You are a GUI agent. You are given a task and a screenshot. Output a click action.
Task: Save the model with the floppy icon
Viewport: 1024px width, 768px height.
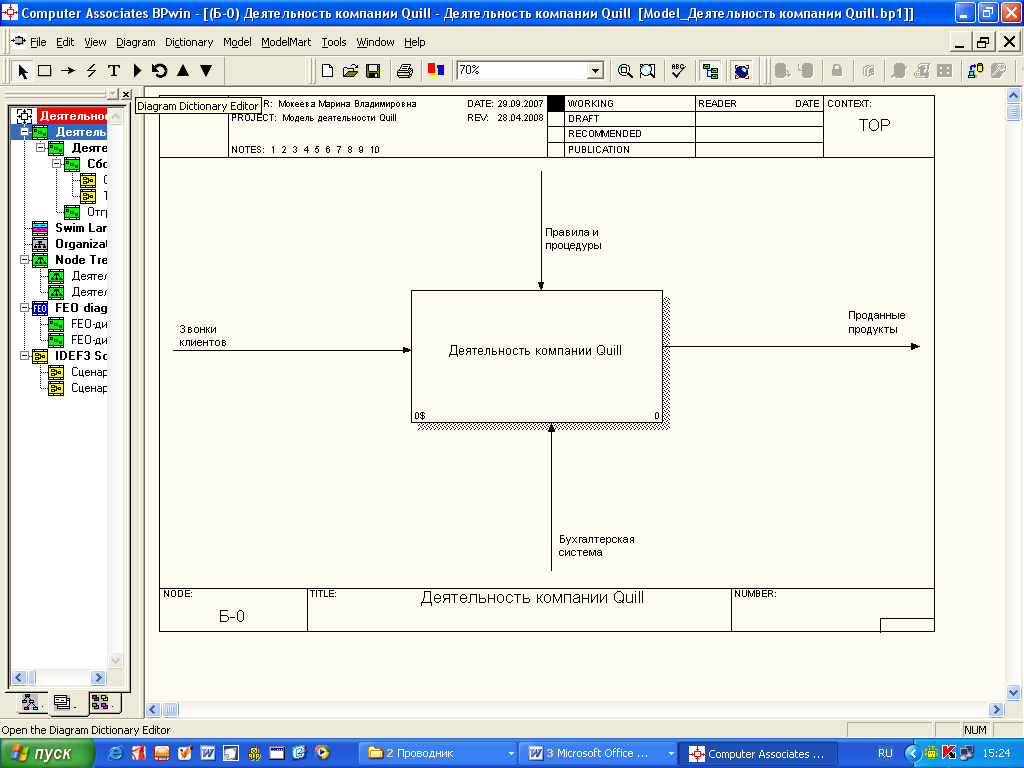click(373, 71)
